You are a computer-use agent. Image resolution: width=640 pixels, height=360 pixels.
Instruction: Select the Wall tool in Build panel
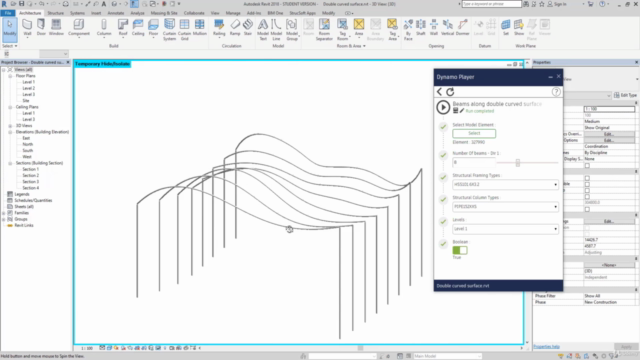27,28
